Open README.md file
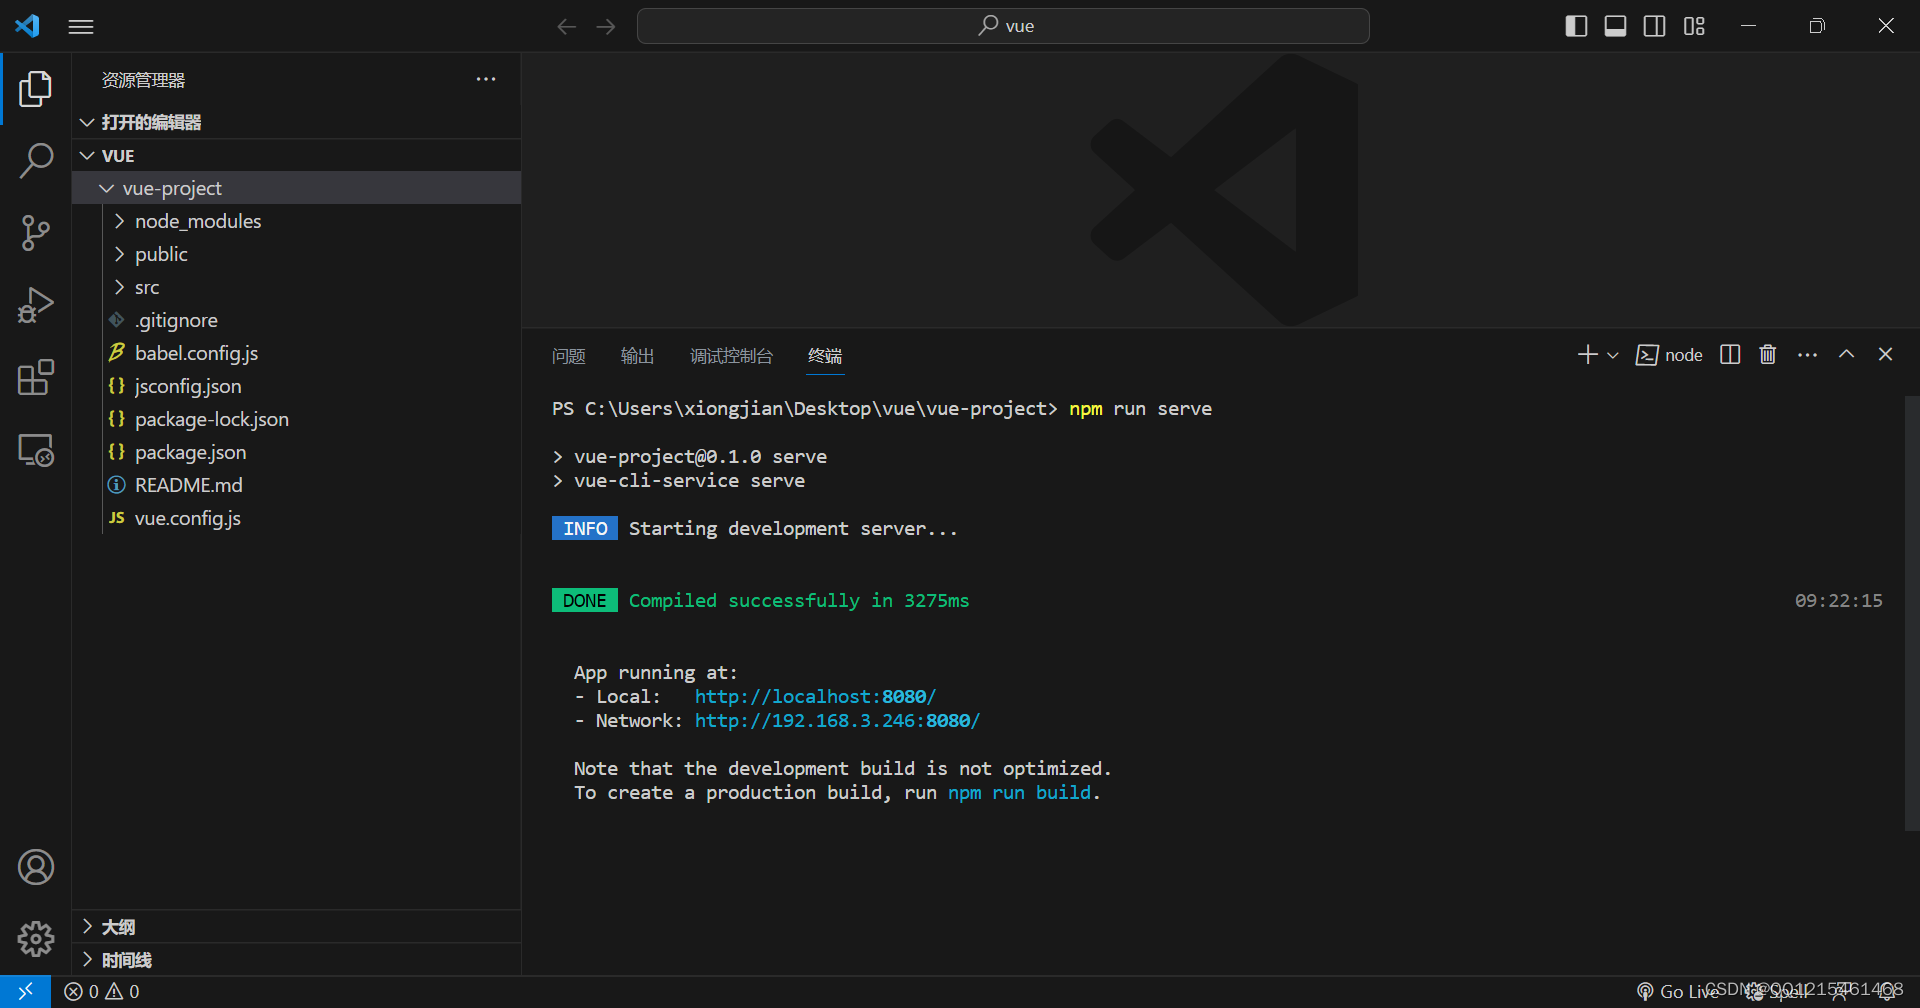The image size is (1920, 1008). pos(297,485)
